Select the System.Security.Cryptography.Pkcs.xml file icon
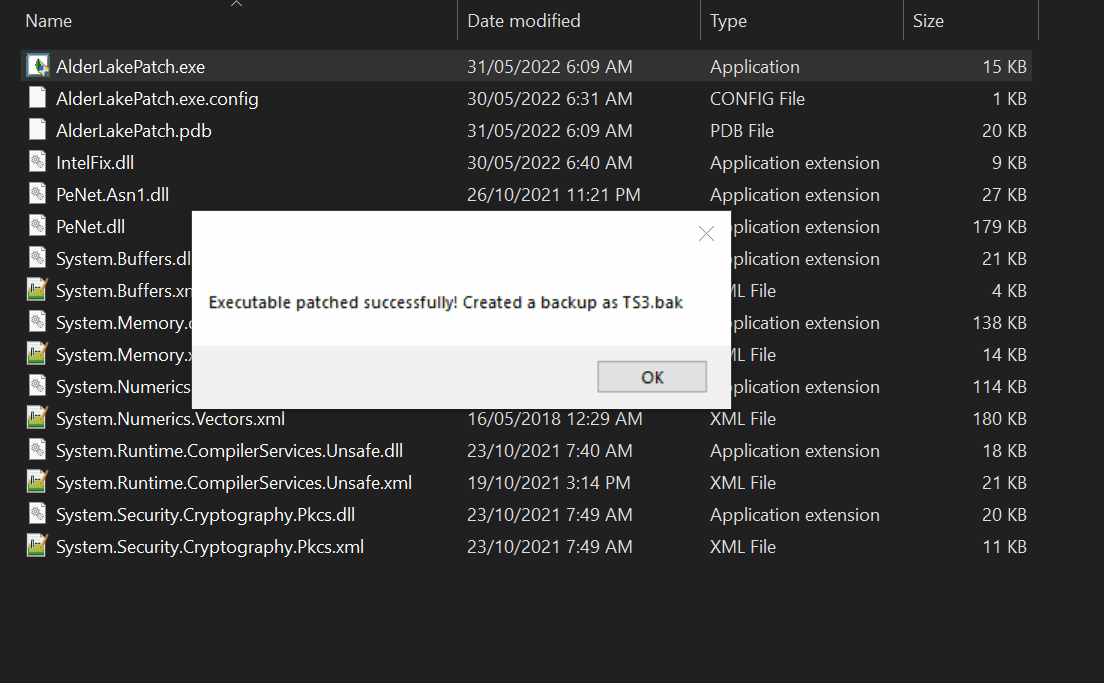 point(37,547)
